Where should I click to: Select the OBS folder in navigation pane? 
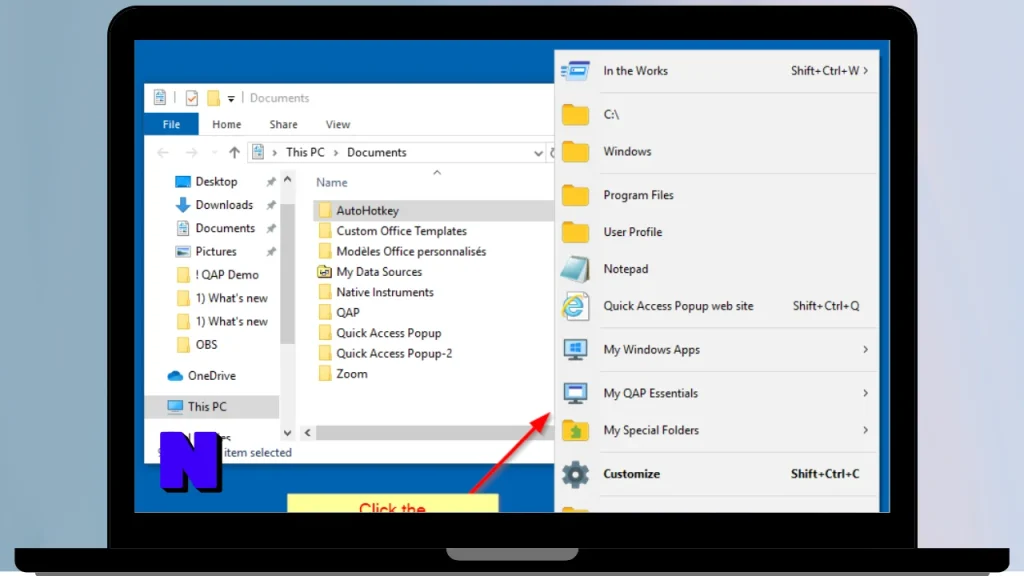point(206,345)
